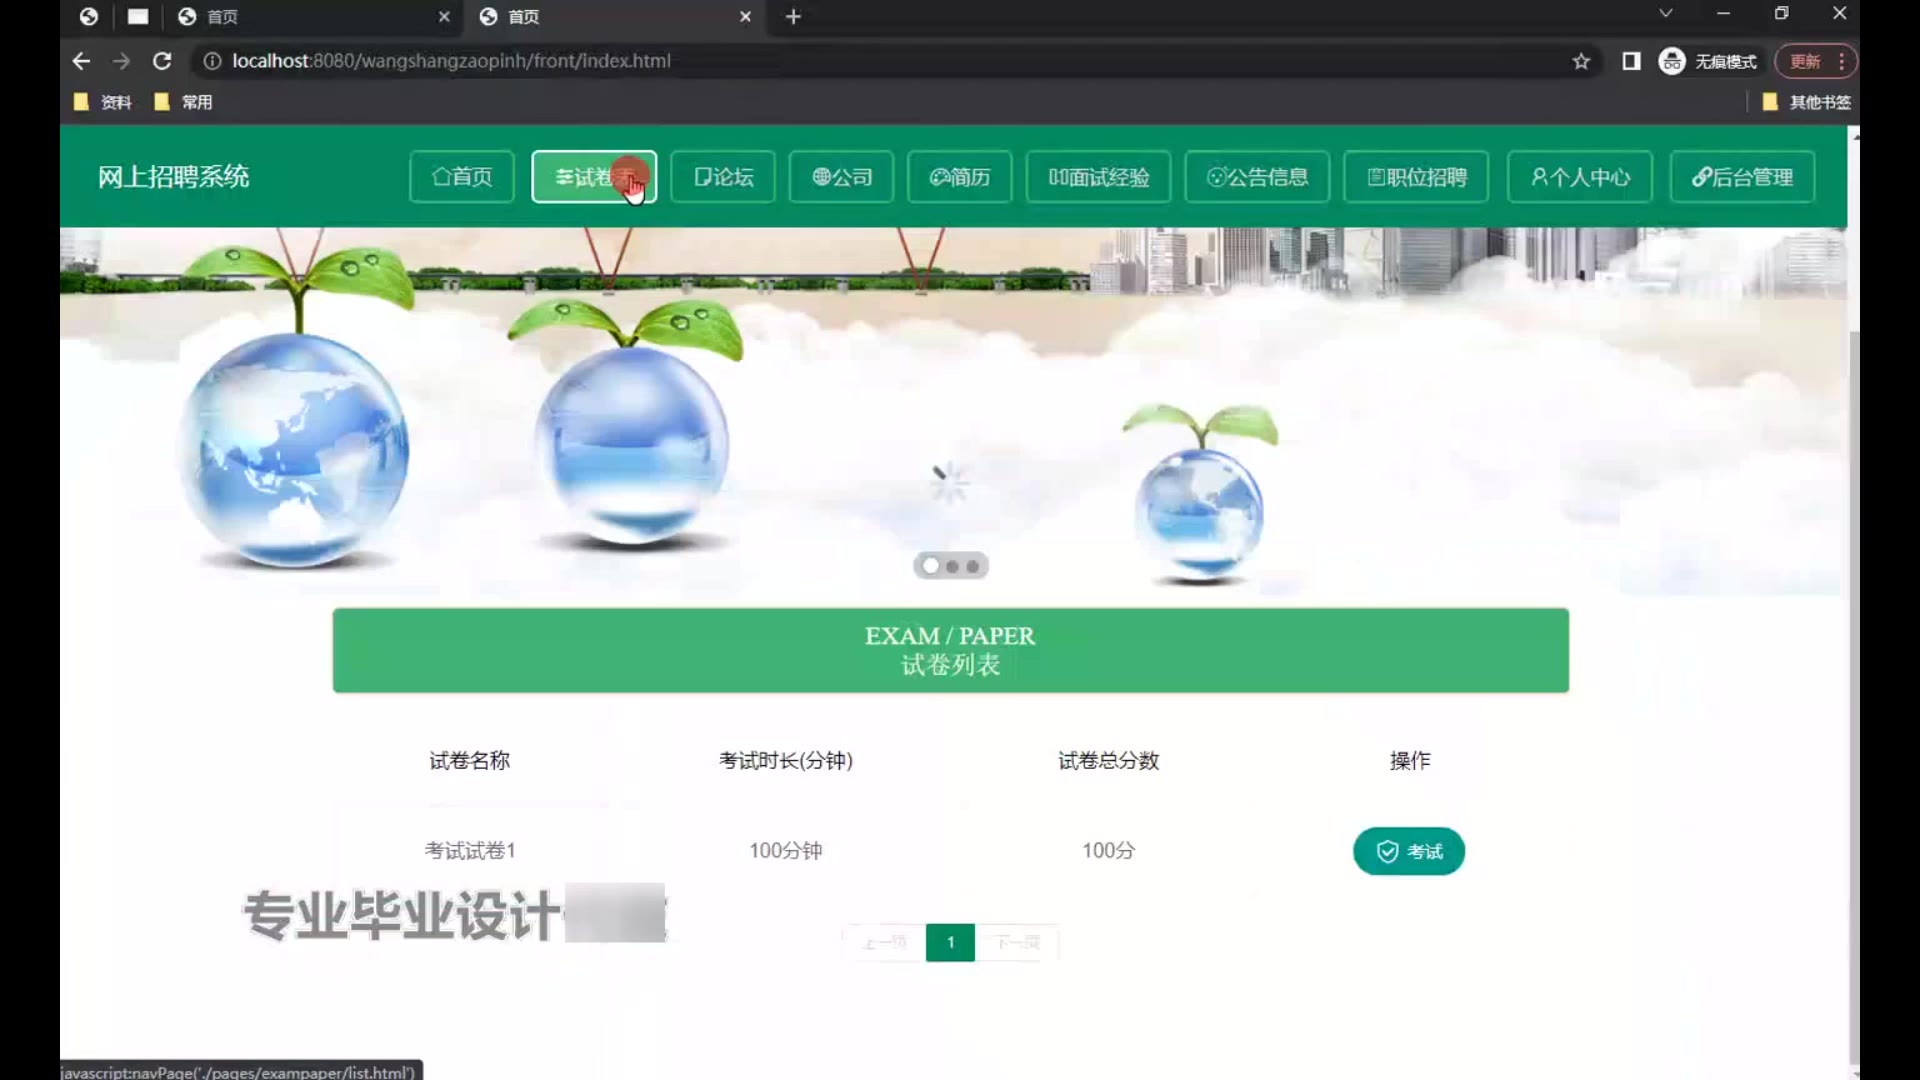Select the second carousel indicator dot
This screenshot has width=1920, height=1080.
952,566
